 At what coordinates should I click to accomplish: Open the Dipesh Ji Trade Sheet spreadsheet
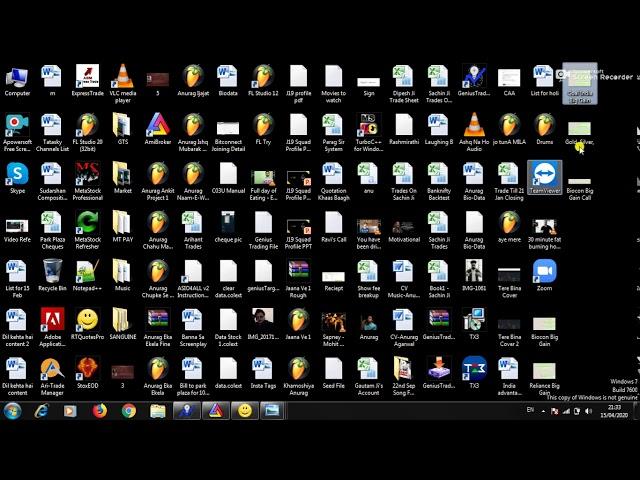[x=404, y=84]
